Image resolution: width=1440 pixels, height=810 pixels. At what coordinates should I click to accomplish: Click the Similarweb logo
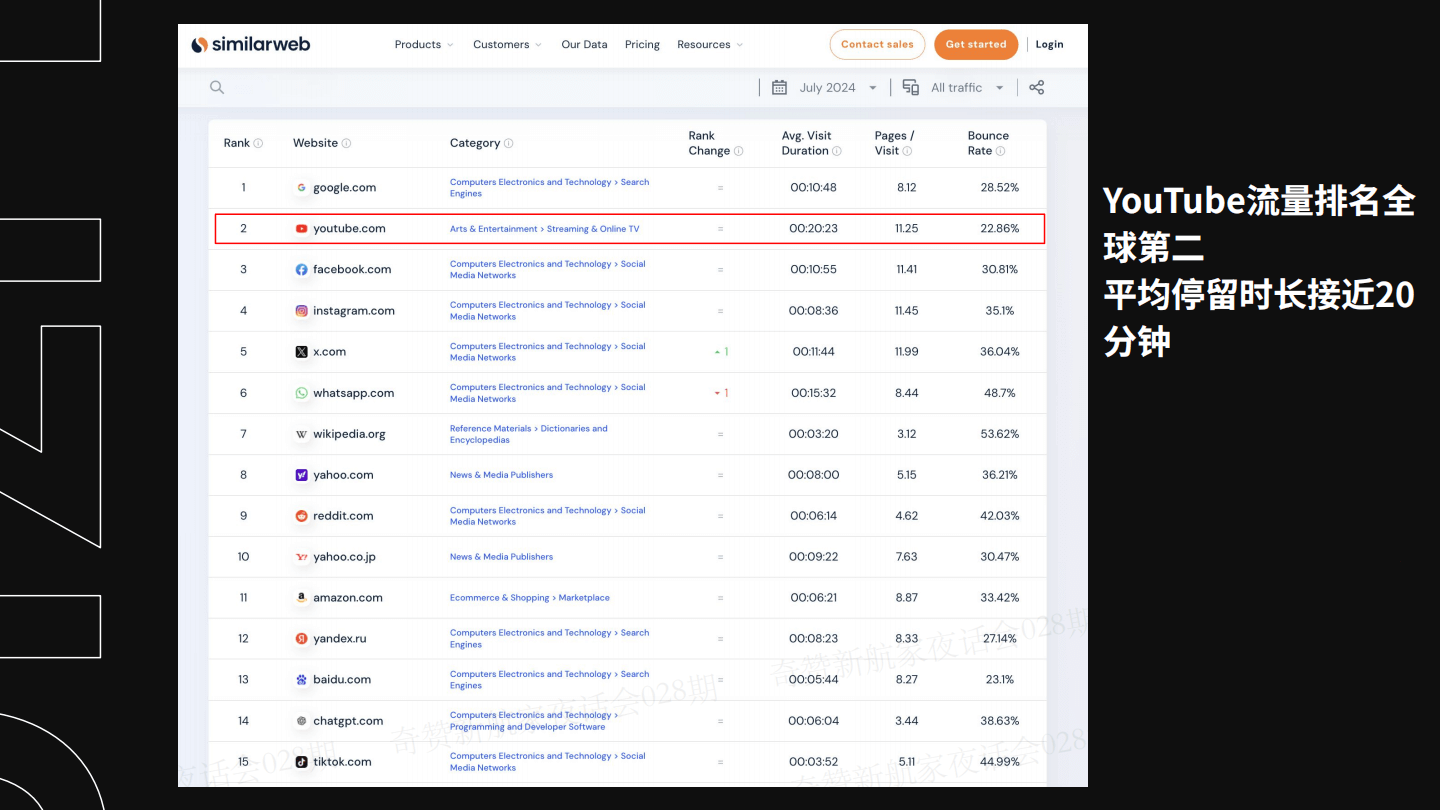click(250, 44)
